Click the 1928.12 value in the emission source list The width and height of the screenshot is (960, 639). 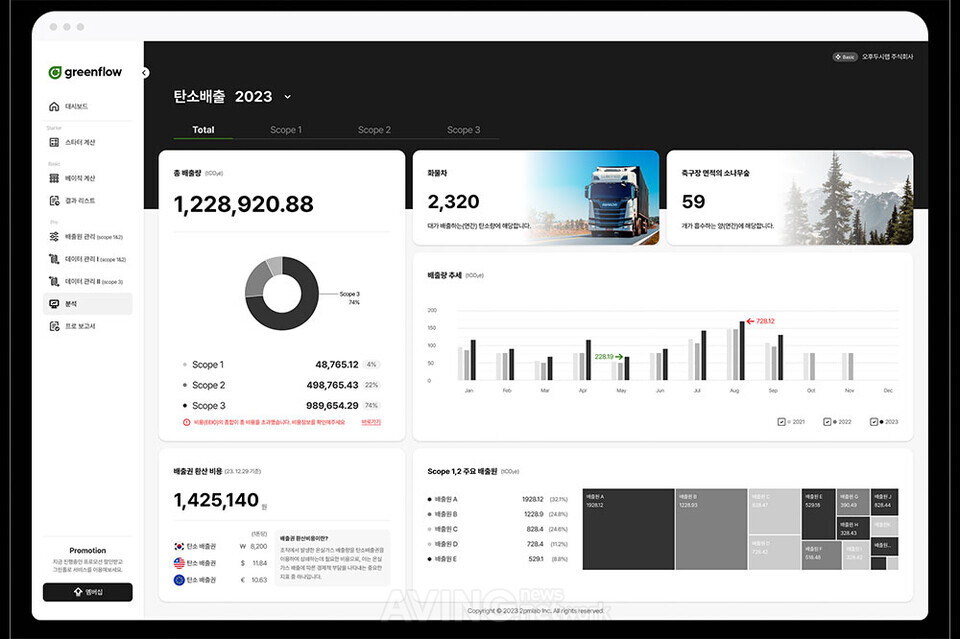coord(533,499)
